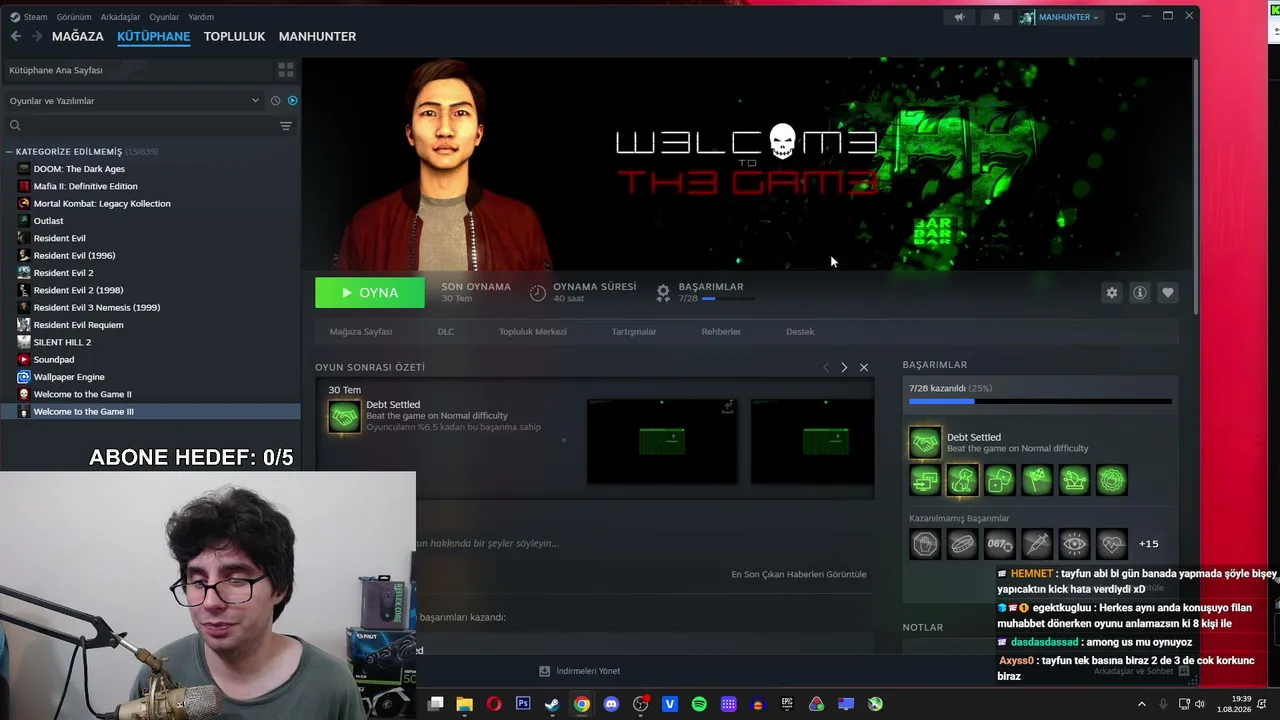Image resolution: width=1280 pixels, height=720 pixels.
Task: Open the Tartışmalar section
Action: tap(634, 332)
